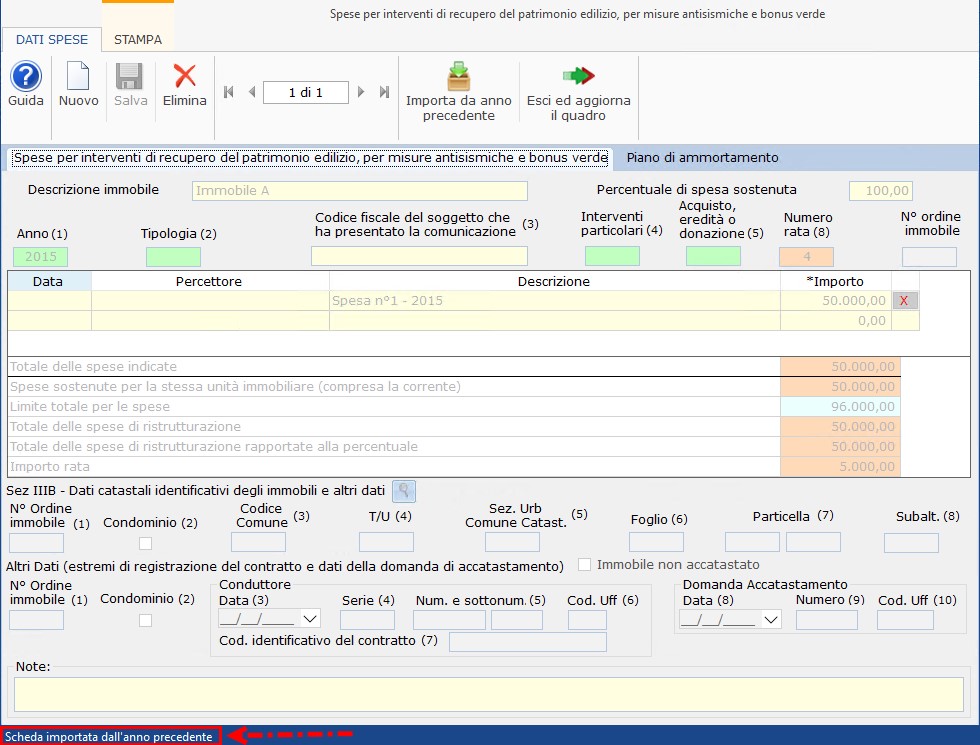The width and height of the screenshot is (980, 745).
Task: Open the Conduttore Data dropdown
Action: (x=310, y=619)
